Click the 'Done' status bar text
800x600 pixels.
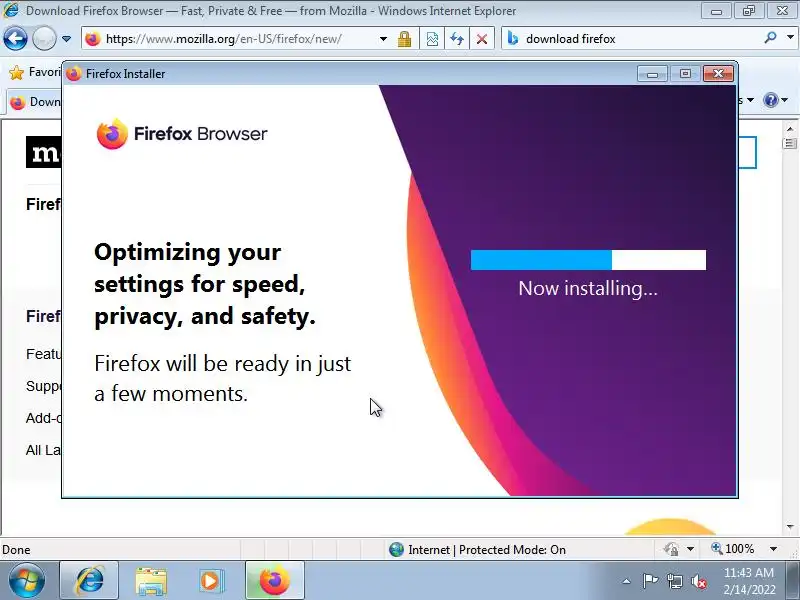(16, 549)
